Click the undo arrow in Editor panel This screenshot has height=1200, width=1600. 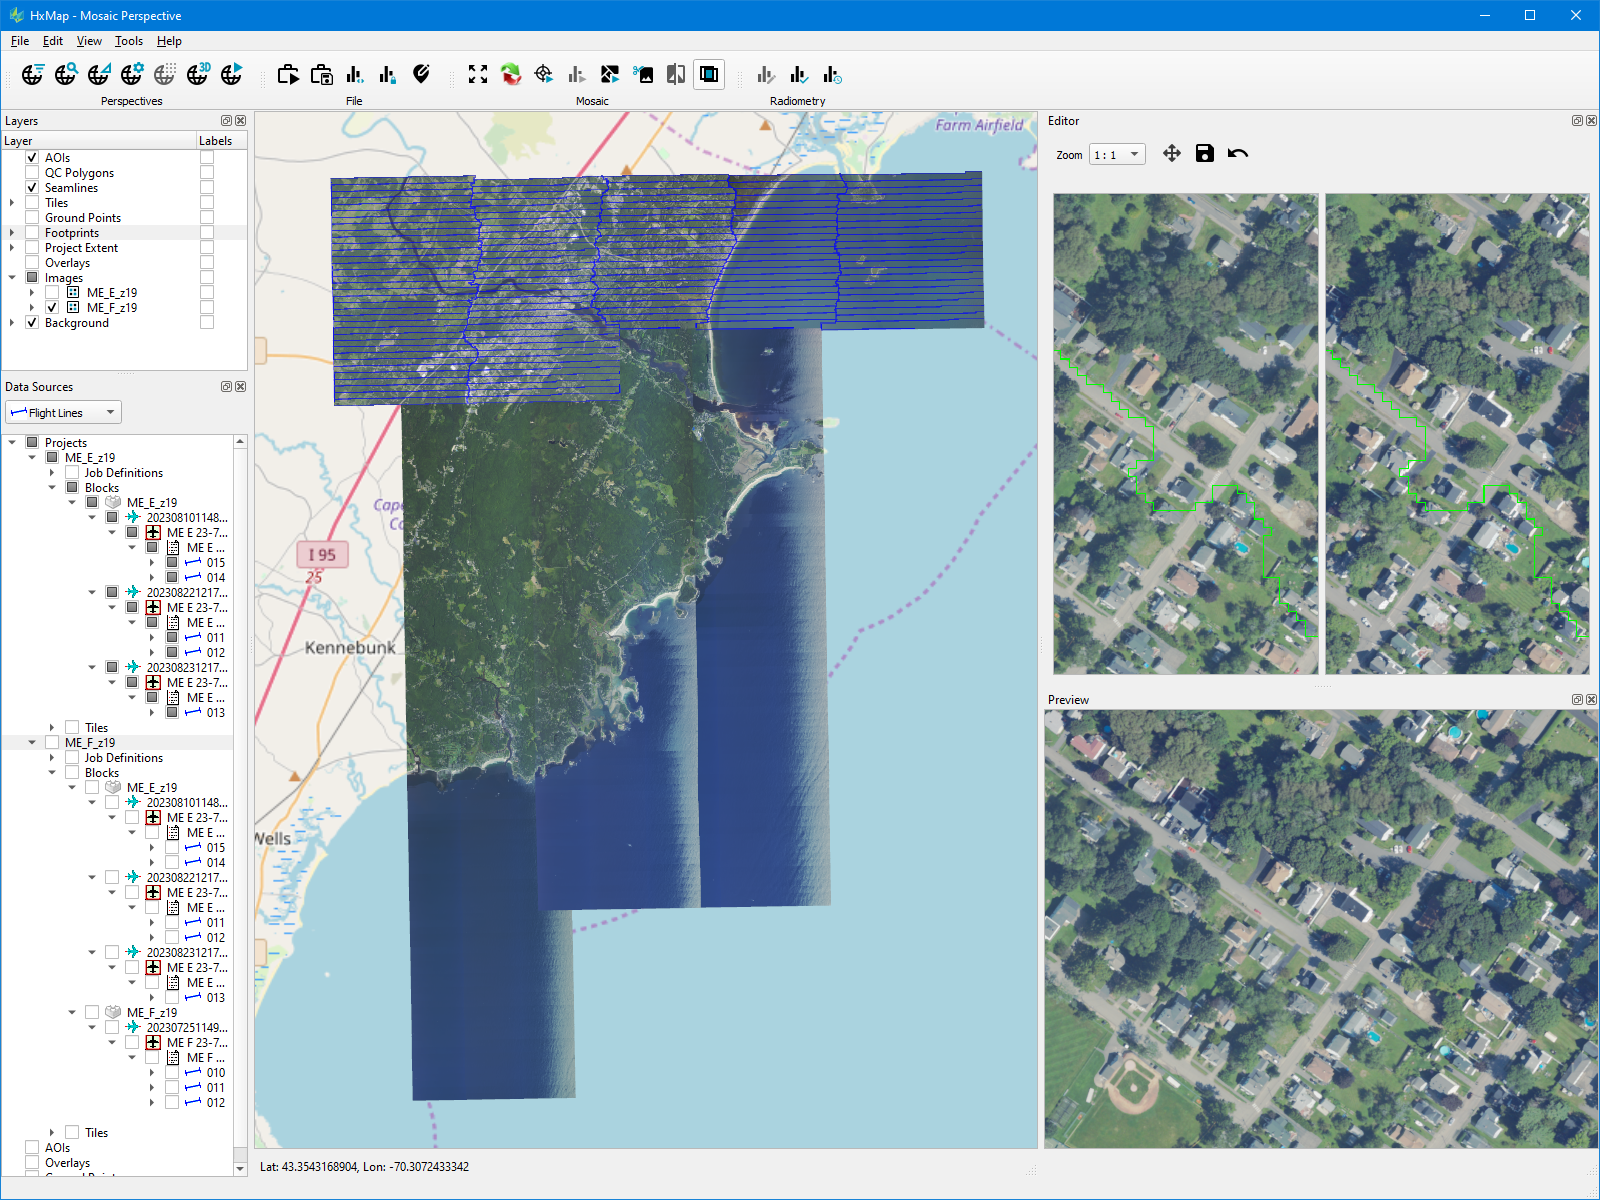pos(1238,153)
